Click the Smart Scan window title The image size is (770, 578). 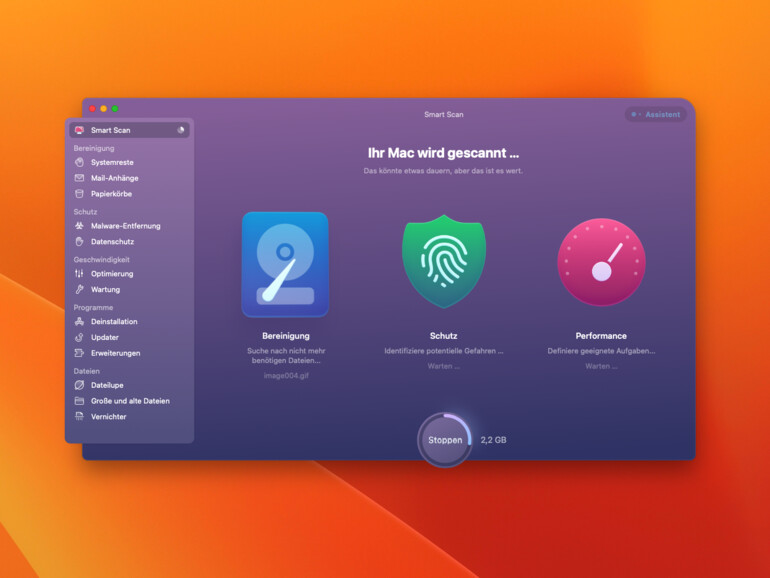tap(444, 114)
